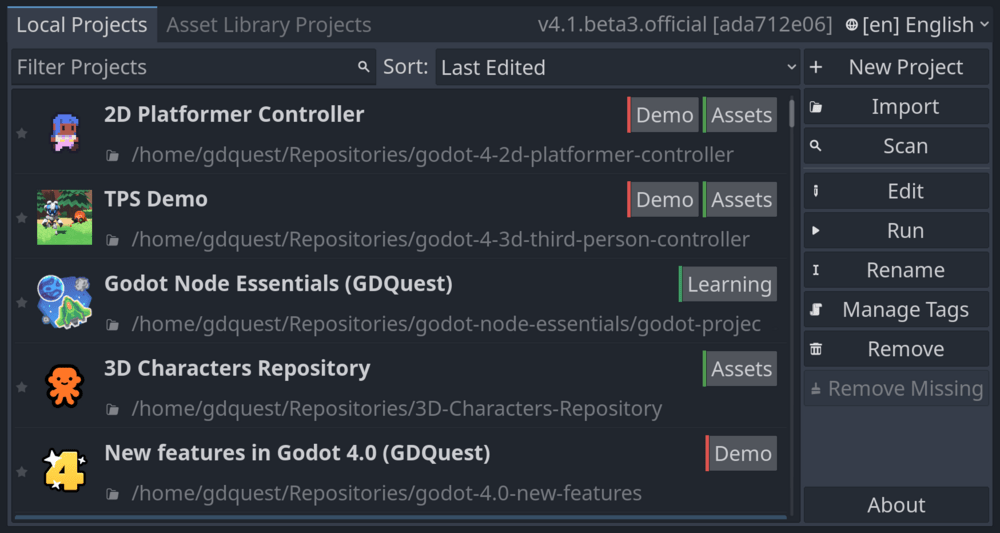Click the New features in Godot 4.0 icon
The image size is (1000, 533).
click(64, 470)
